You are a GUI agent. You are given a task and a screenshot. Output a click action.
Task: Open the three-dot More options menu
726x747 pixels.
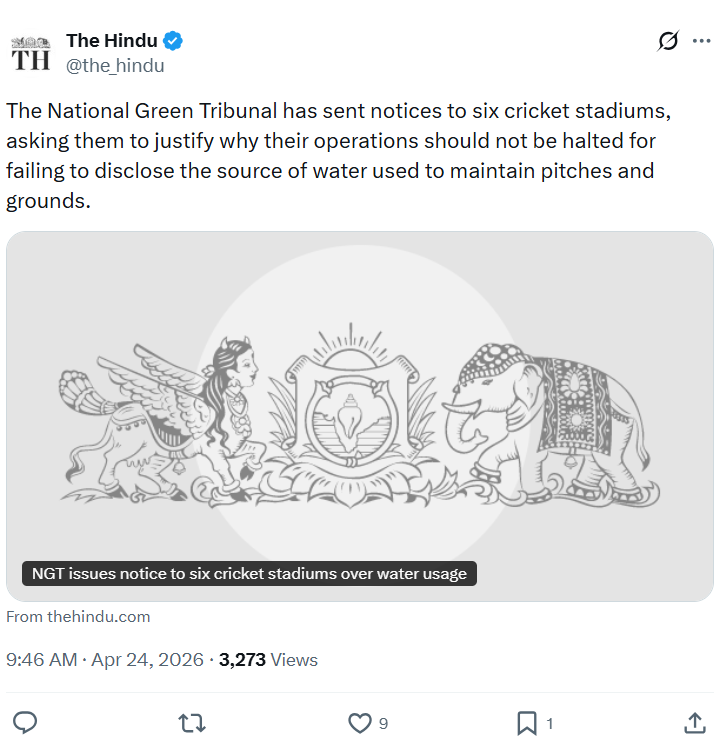point(701,41)
